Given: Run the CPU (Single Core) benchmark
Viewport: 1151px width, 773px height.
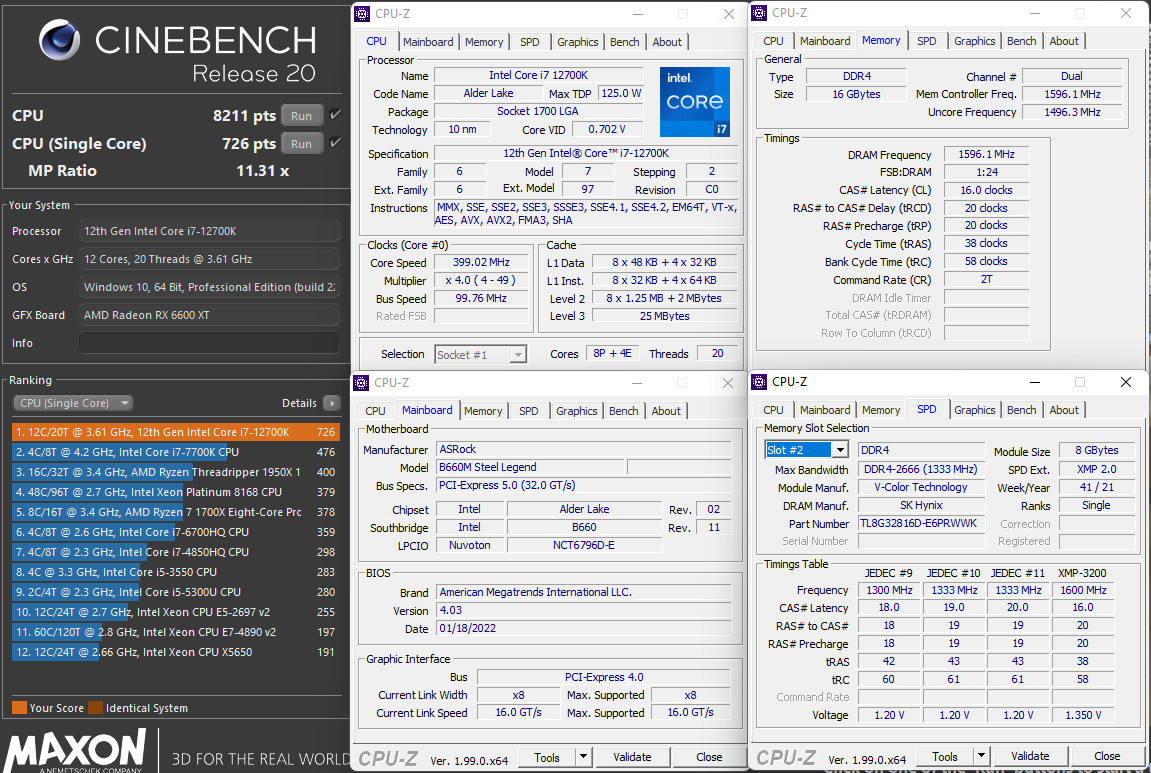Looking at the screenshot, I should (x=301, y=143).
